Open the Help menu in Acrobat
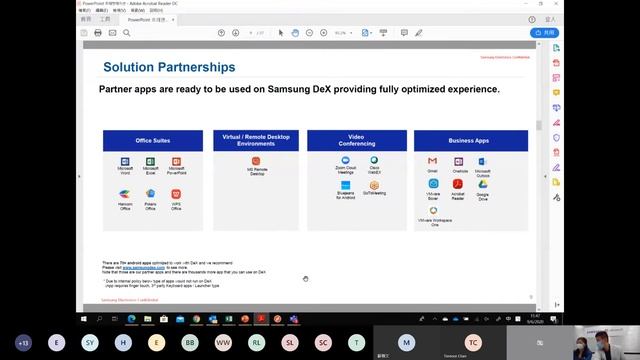640x360 pixels. pos(156,10)
